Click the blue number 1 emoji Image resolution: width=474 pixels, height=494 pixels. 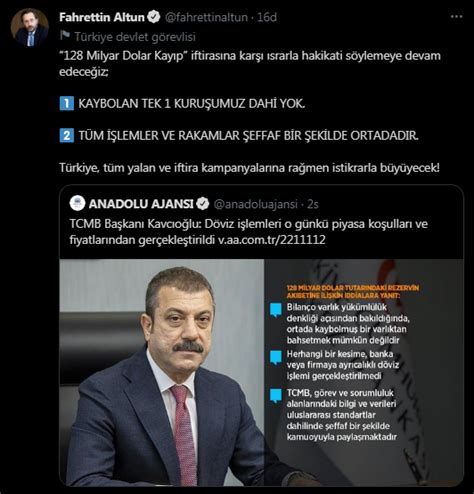coord(67,103)
